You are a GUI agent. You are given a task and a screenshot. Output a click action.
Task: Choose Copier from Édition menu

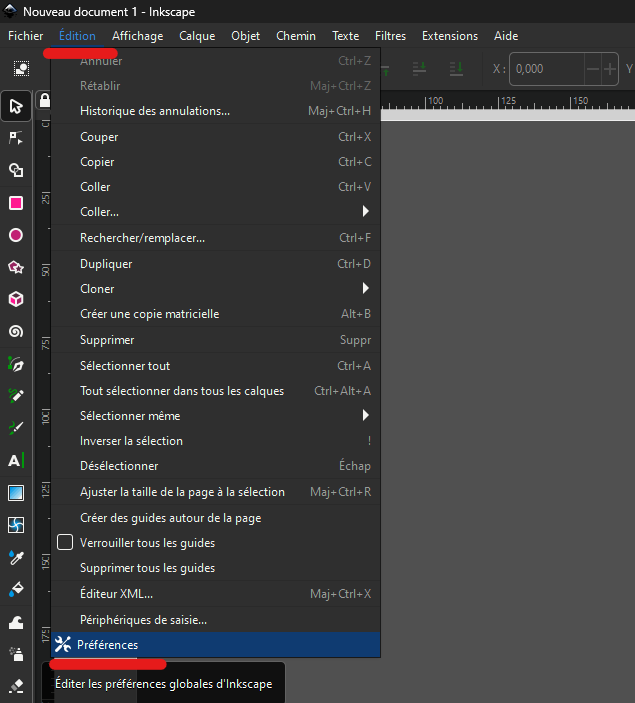coord(216,162)
